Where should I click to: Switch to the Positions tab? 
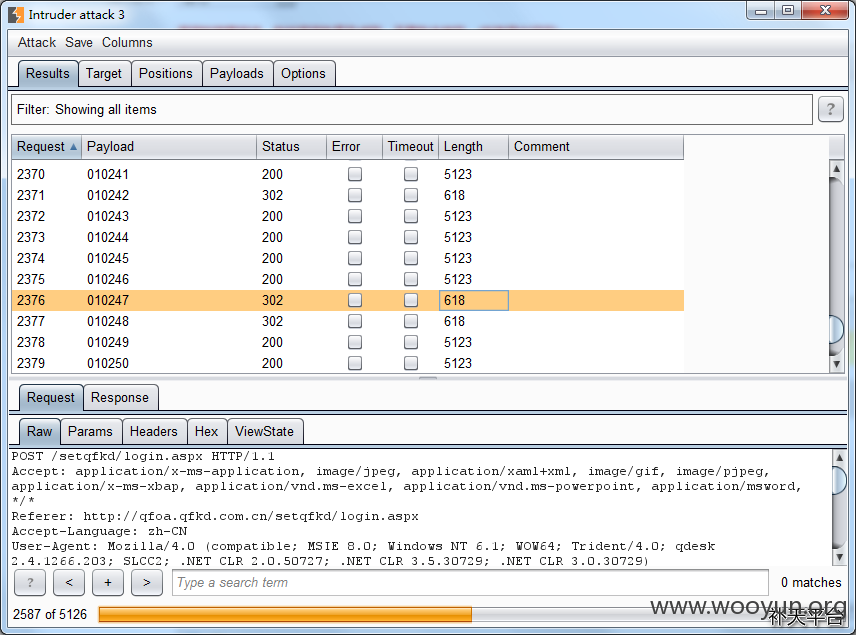(x=166, y=74)
